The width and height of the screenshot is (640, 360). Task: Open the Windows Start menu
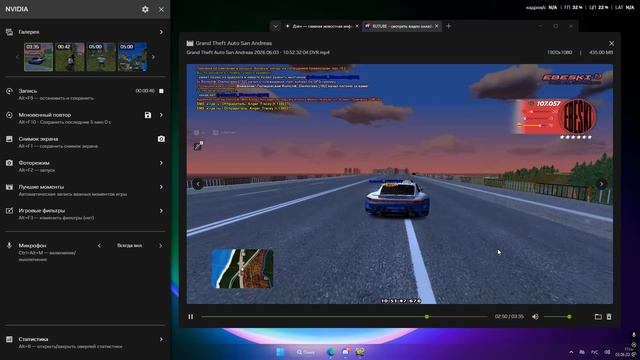pyautogui.click(x=280, y=352)
